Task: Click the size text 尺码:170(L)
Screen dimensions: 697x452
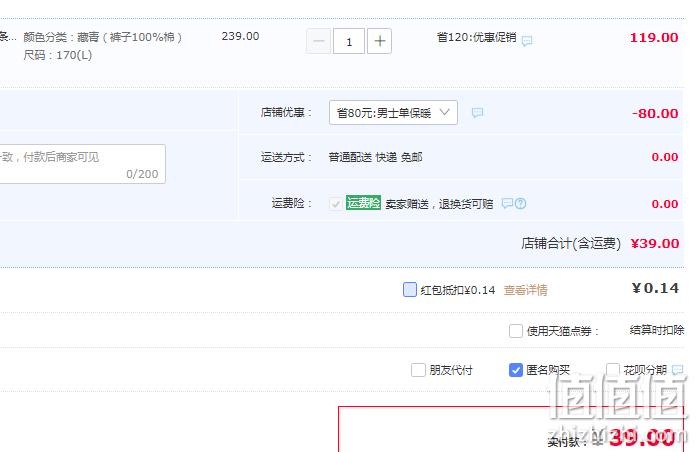Action: (58, 55)
